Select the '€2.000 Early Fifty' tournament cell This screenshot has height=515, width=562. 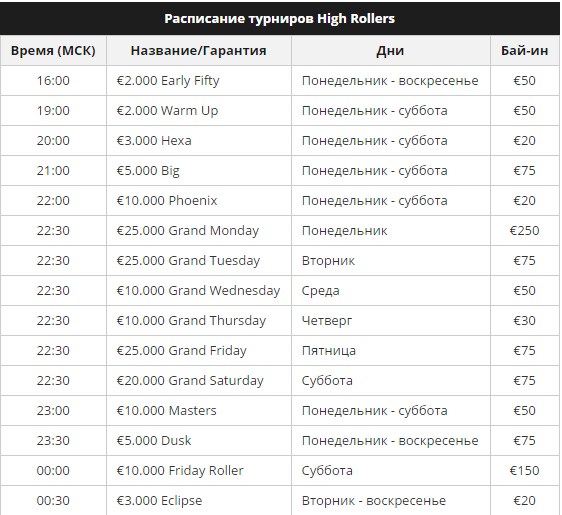click(168, 81)
